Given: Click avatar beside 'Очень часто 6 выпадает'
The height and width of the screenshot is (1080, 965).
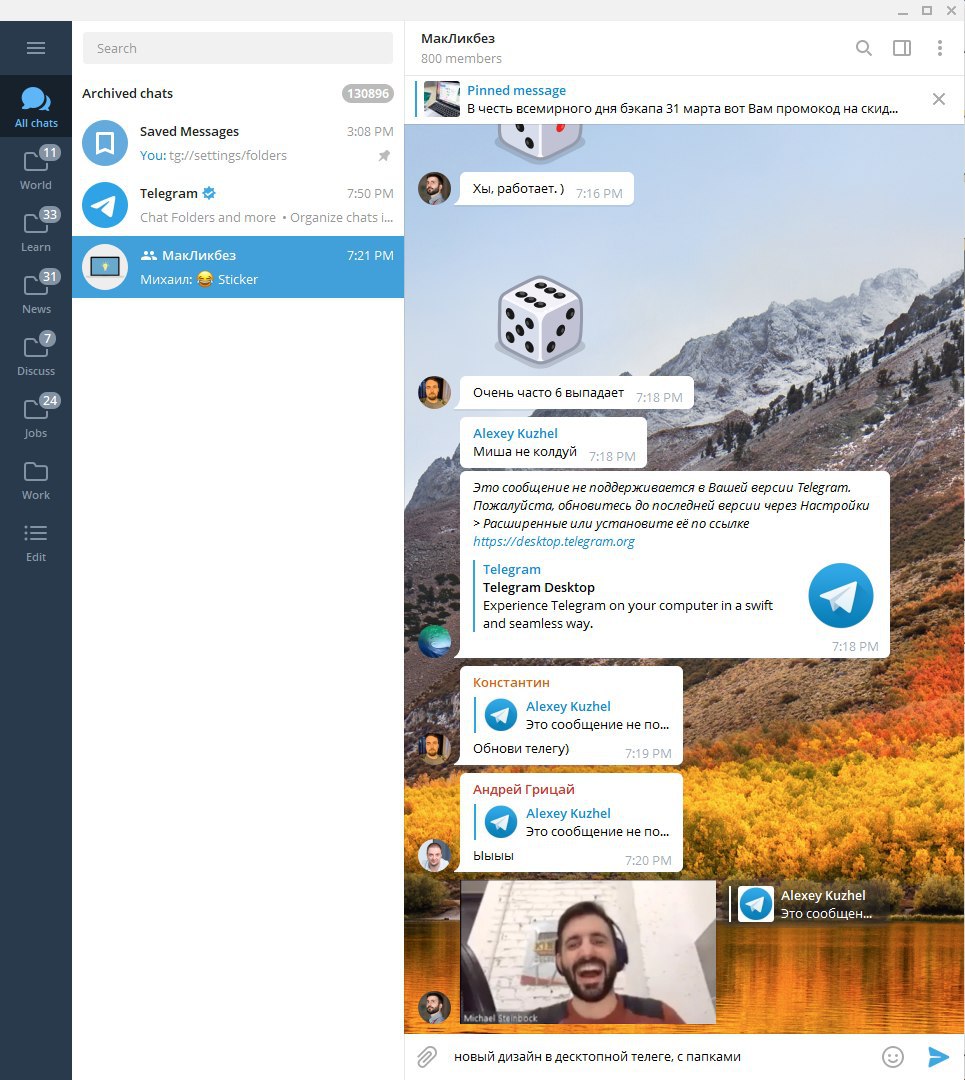Looking at the screenshot, I should [x=435, y=392].
